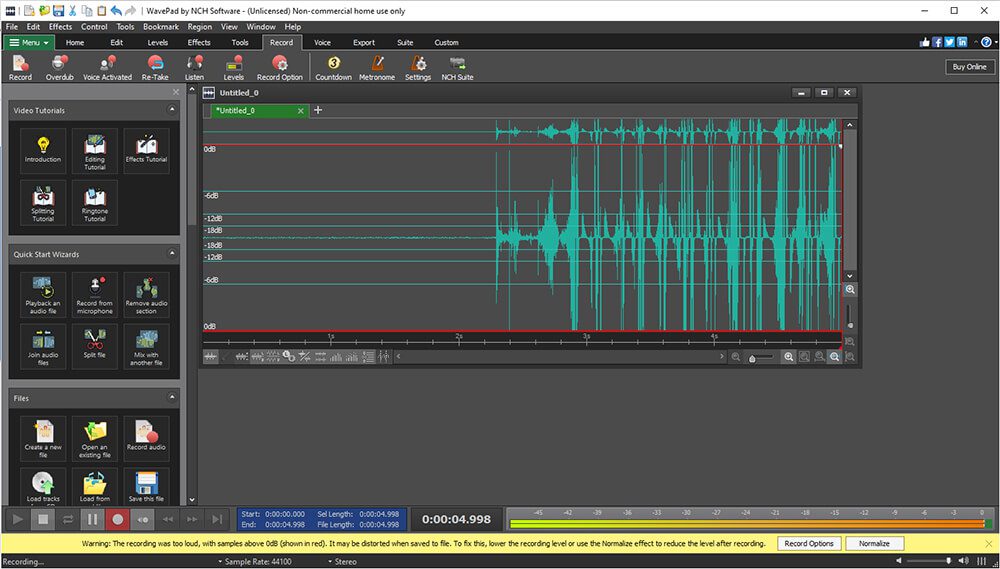Screen dimensions: 1000x569
Task: Switch to the Voice ribbon tab
Action: (x=322, y=43)
